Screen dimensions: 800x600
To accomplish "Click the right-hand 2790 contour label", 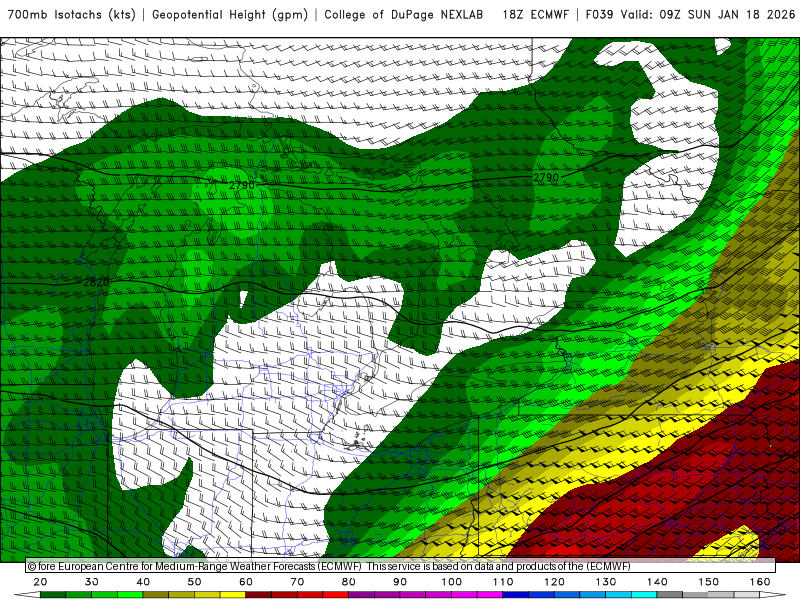I will pos(546,178).
